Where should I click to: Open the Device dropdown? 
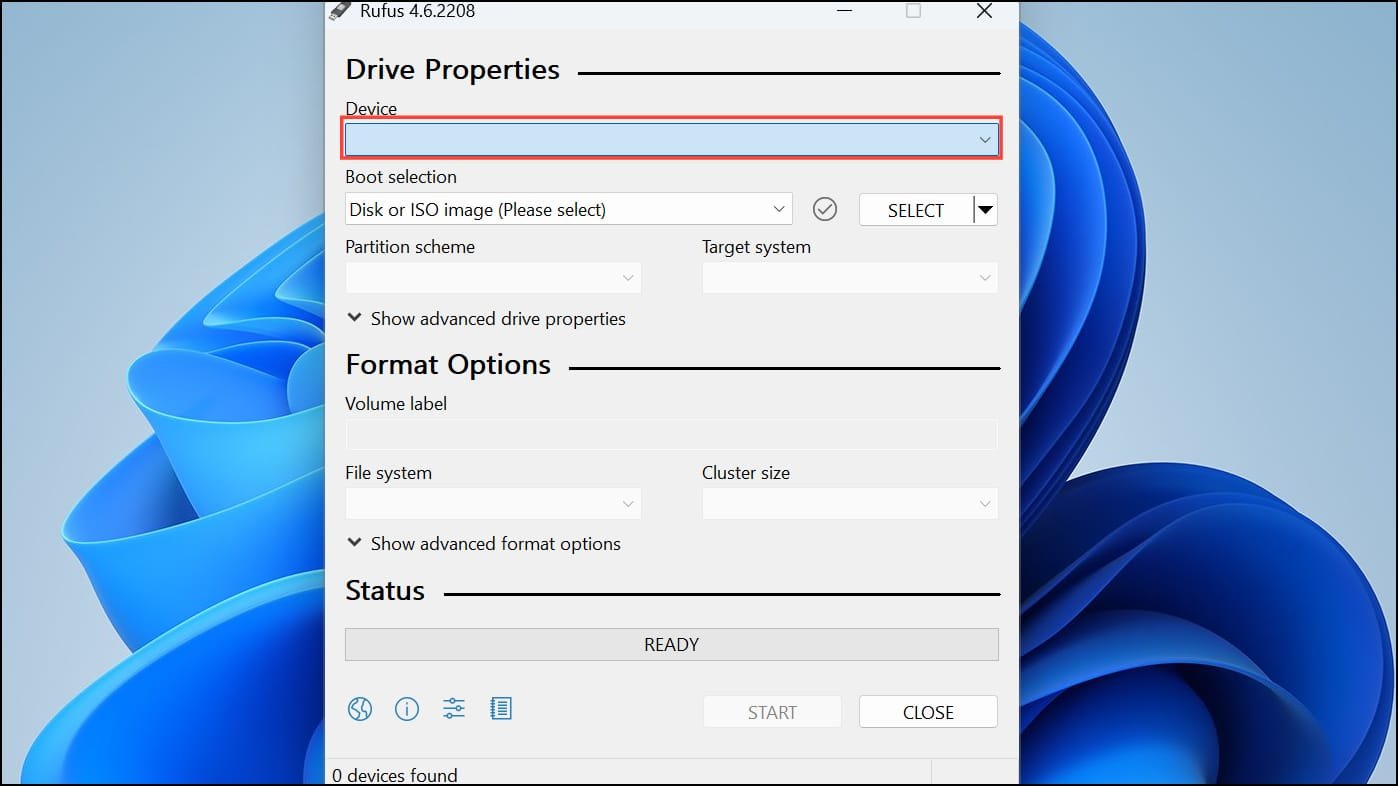[671, 140]
